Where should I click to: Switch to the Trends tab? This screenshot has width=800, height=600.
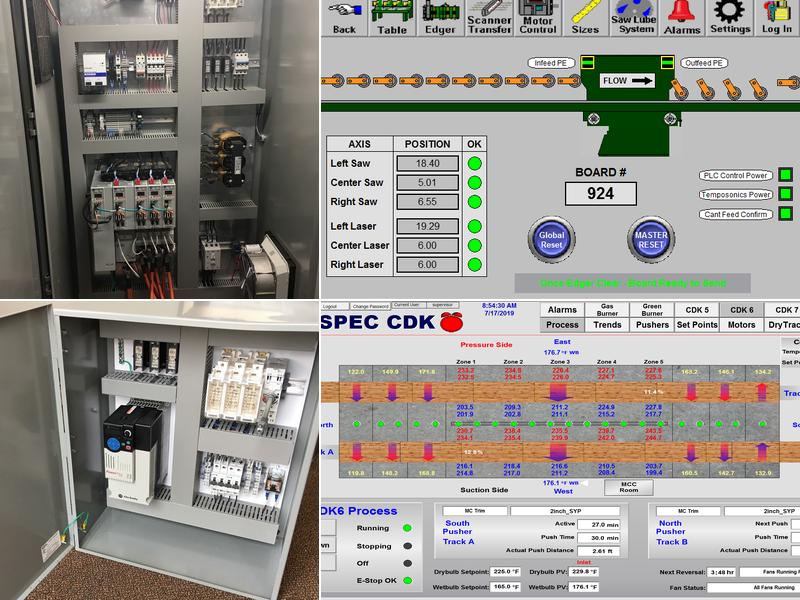(x=608, y=323)
